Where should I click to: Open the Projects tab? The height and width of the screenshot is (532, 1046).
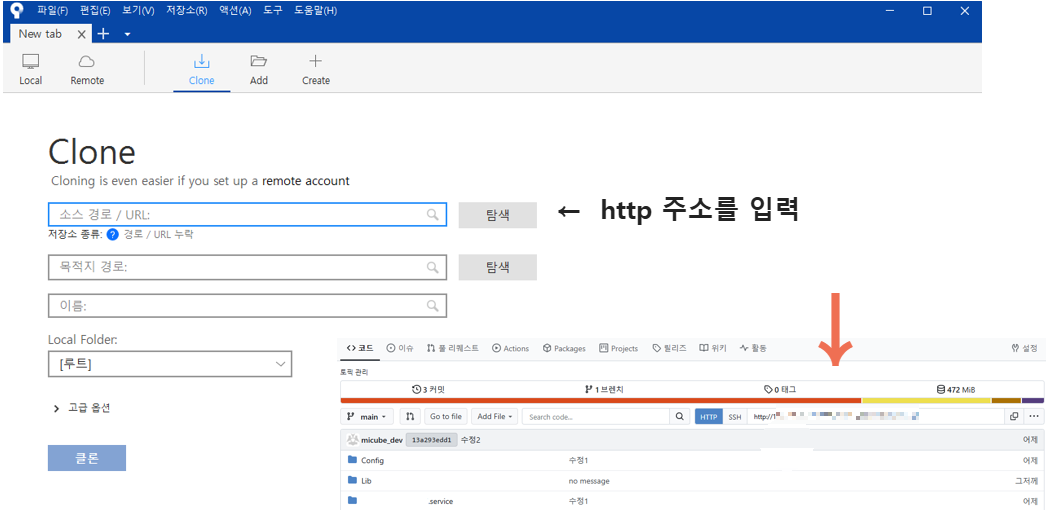(x=618, y=348)
